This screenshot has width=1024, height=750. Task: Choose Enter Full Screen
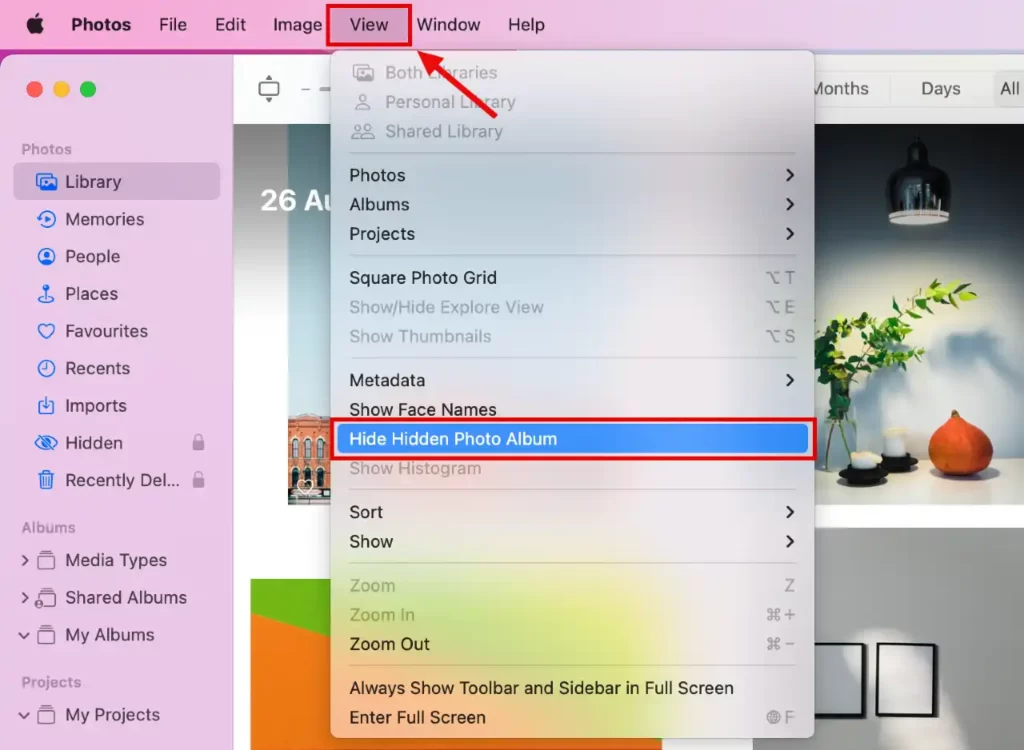(x=572, y=717)
